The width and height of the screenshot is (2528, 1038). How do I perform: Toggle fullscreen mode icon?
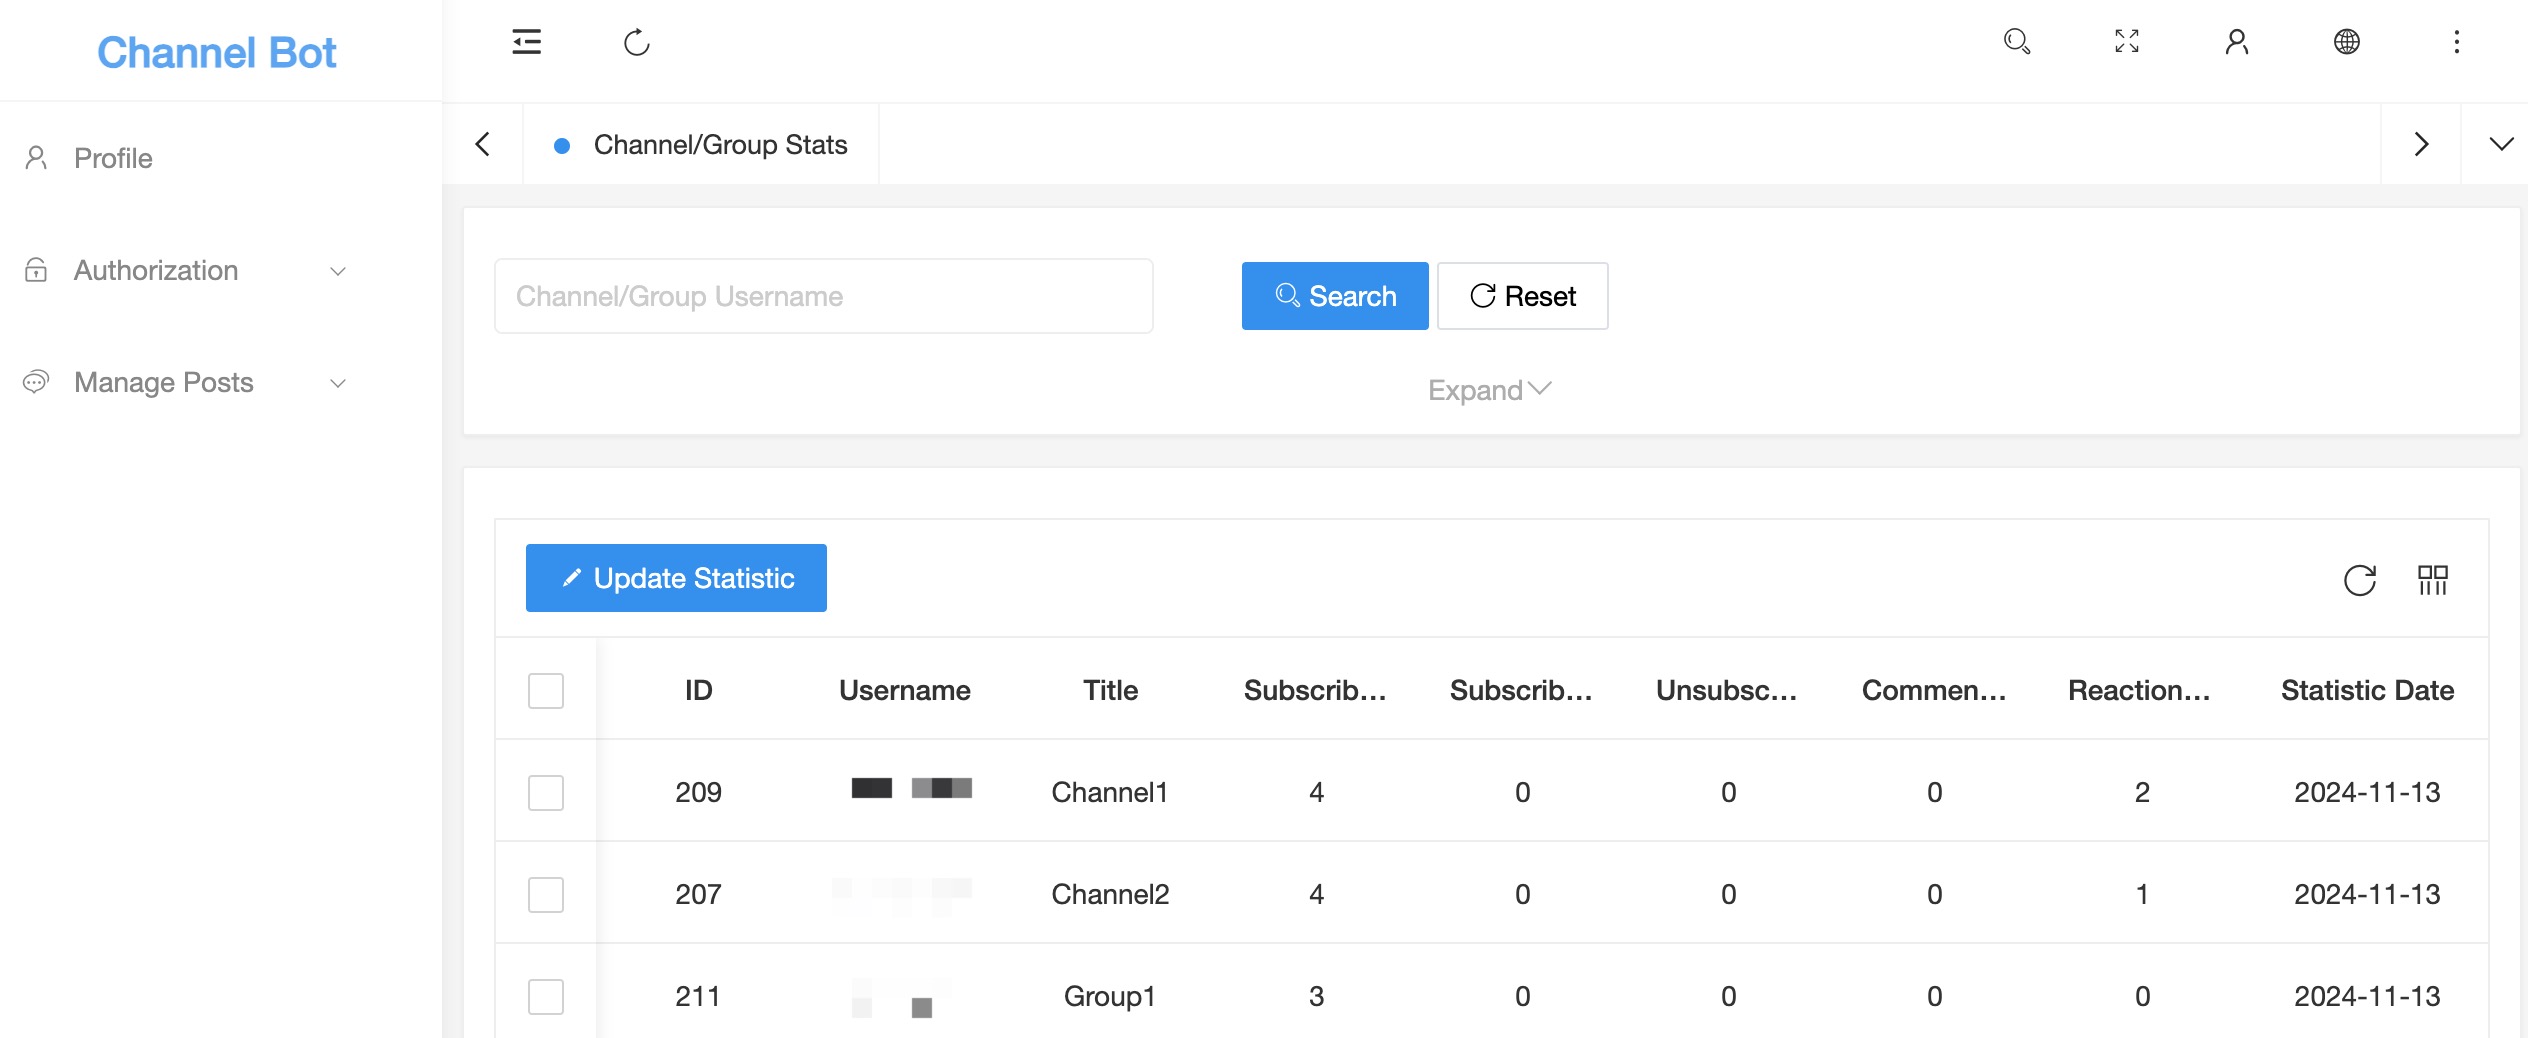(x=2126, y=42)
